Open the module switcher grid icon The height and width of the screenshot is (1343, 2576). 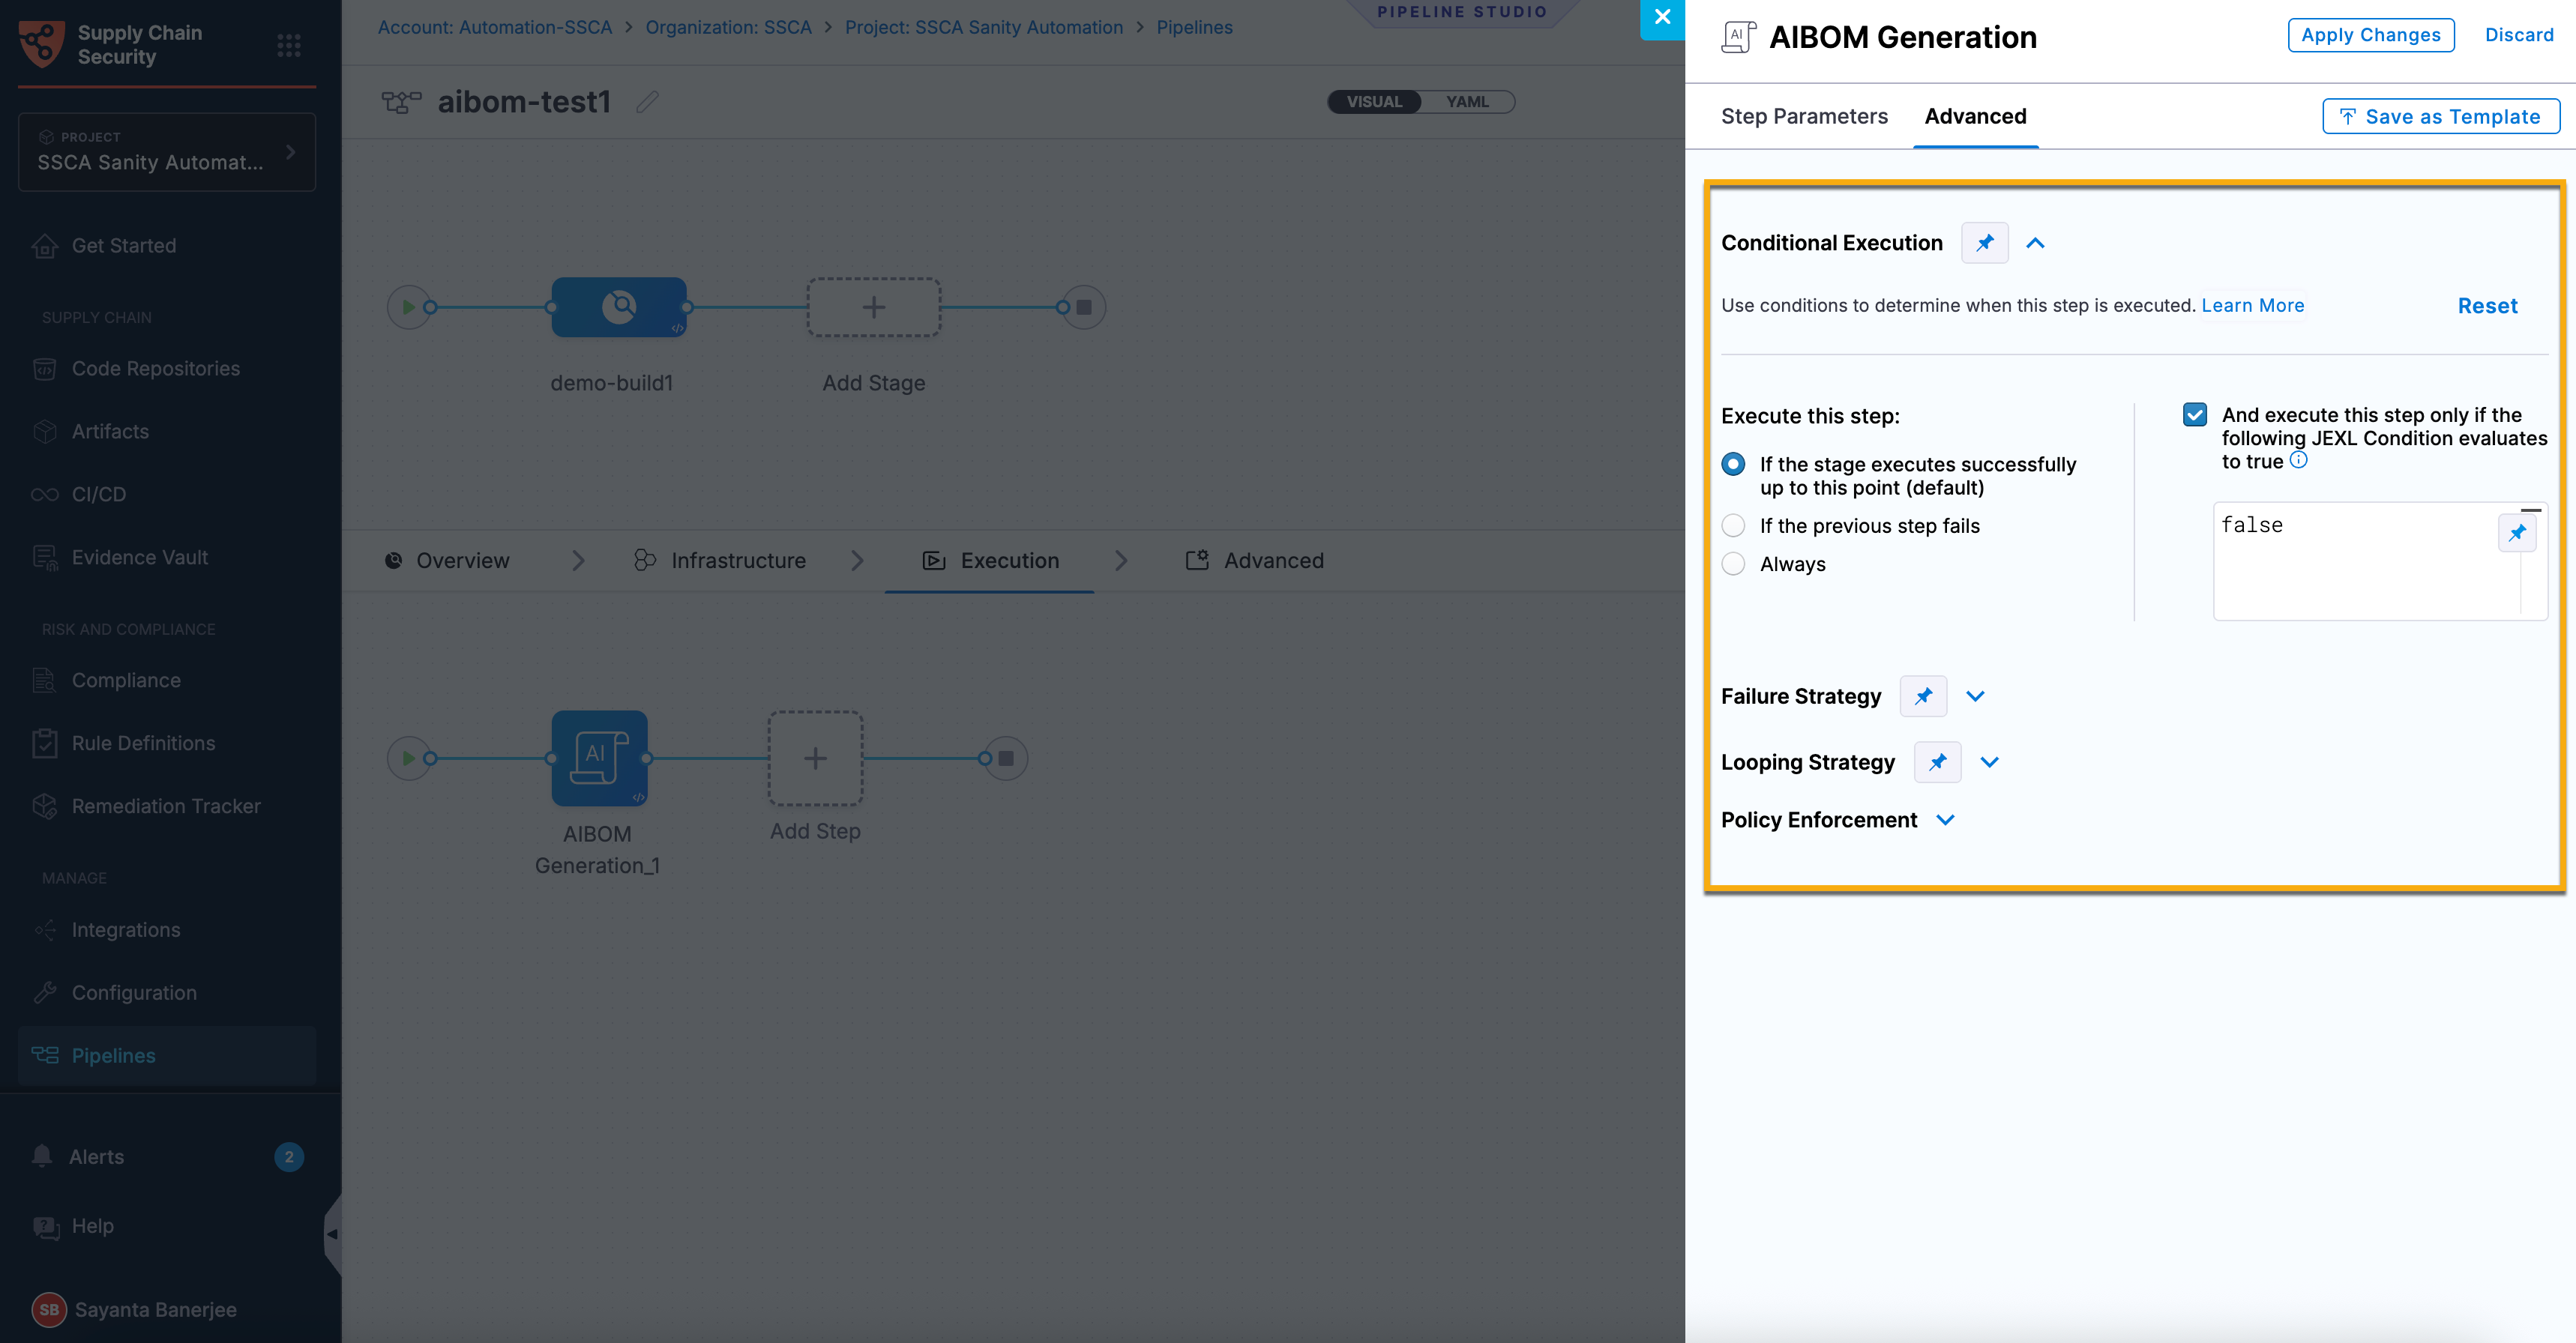click(289, 45)
